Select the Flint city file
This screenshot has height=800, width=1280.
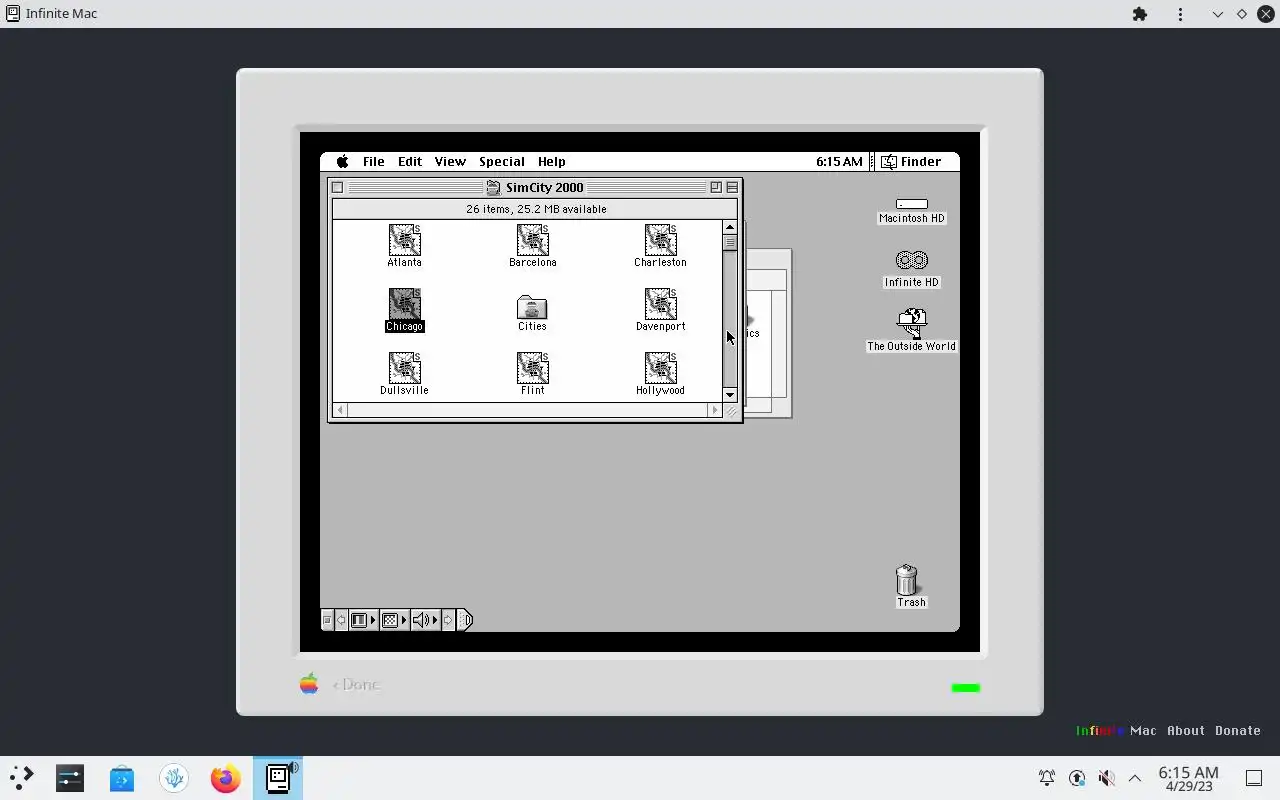[532, 368]
